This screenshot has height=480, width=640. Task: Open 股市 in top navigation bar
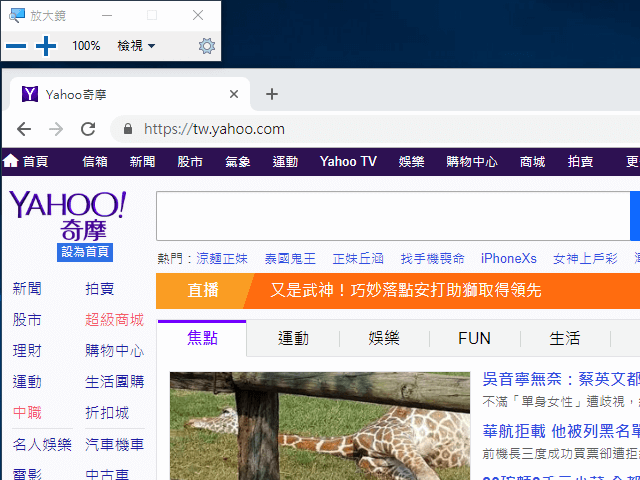190,162
